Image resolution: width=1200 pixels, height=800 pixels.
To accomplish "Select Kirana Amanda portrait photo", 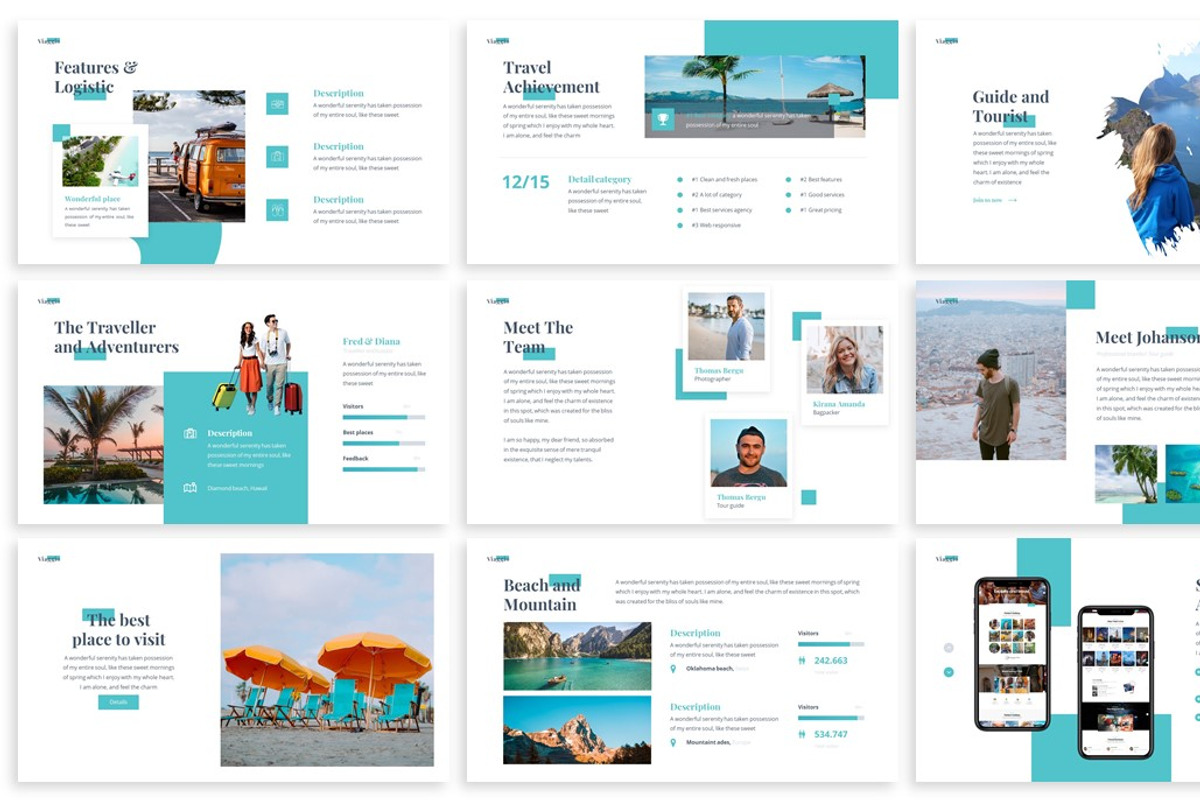I will [x=845, y=360].
